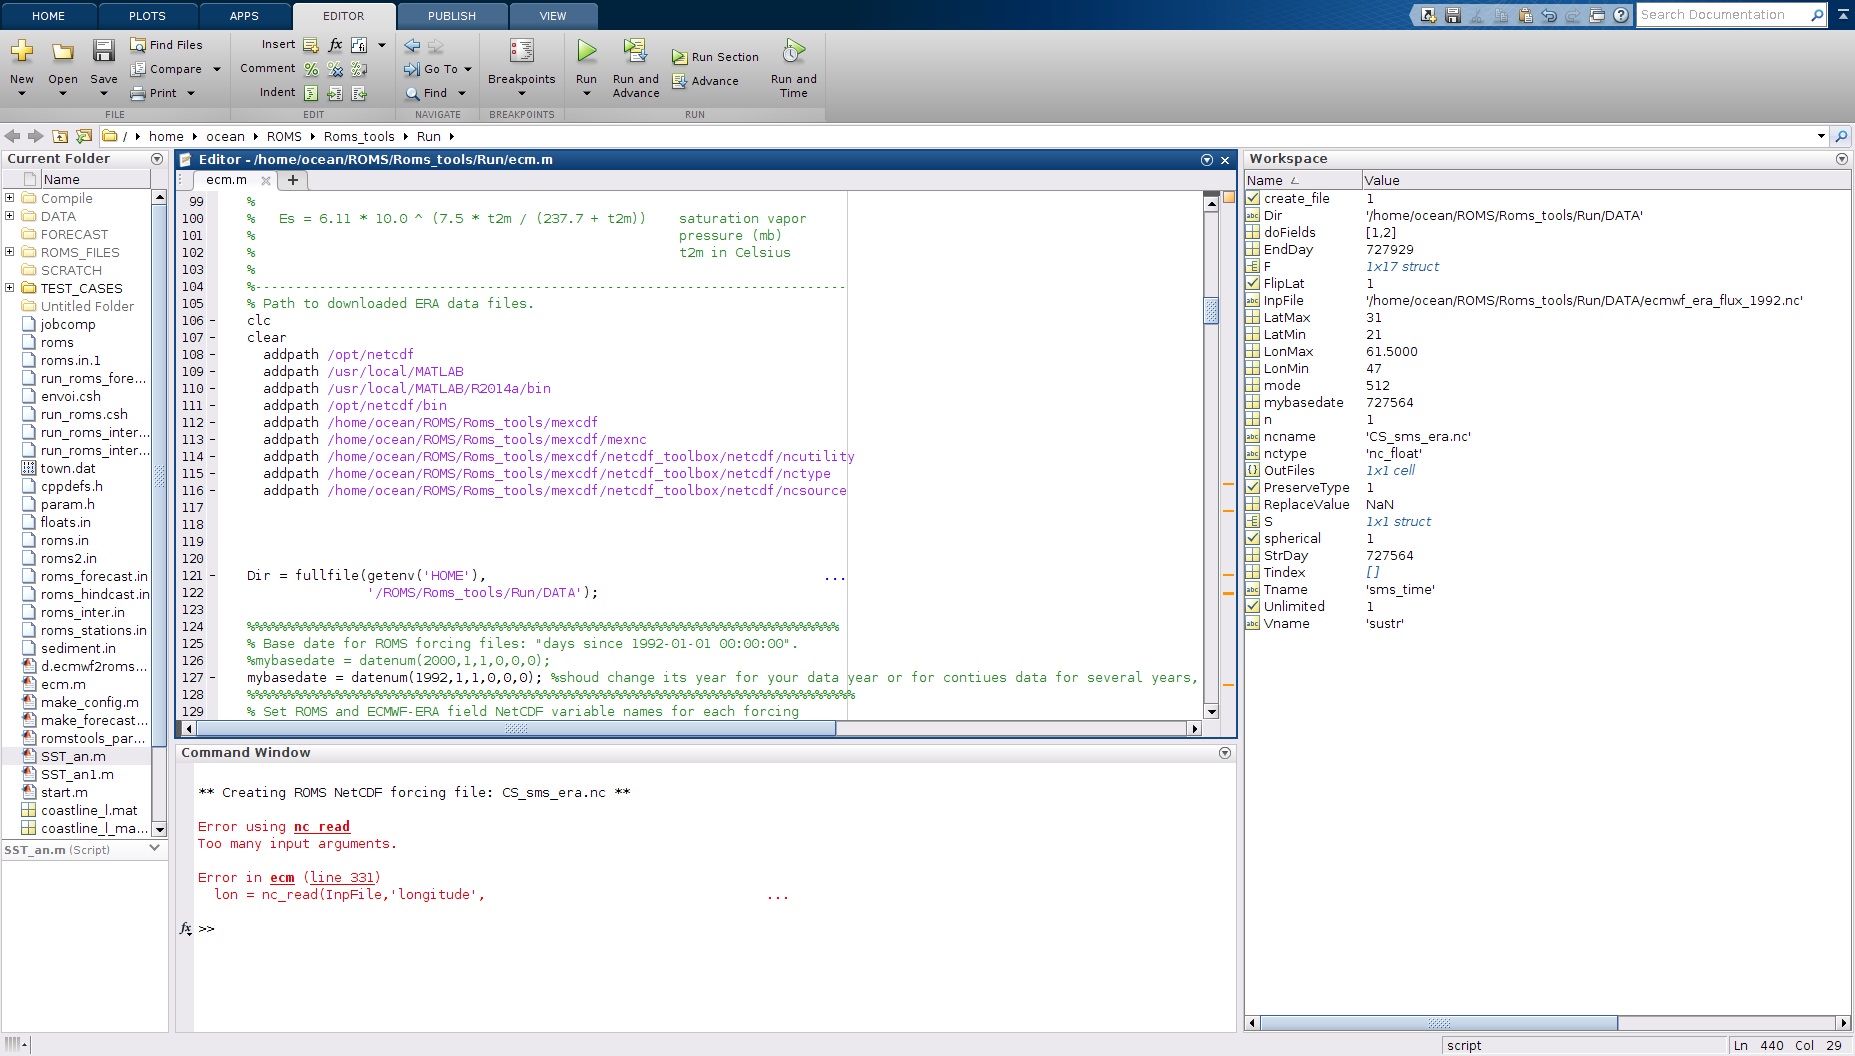1855x1056 pixels.
Task: Click the nc_read error link
Action: (321, 827)
